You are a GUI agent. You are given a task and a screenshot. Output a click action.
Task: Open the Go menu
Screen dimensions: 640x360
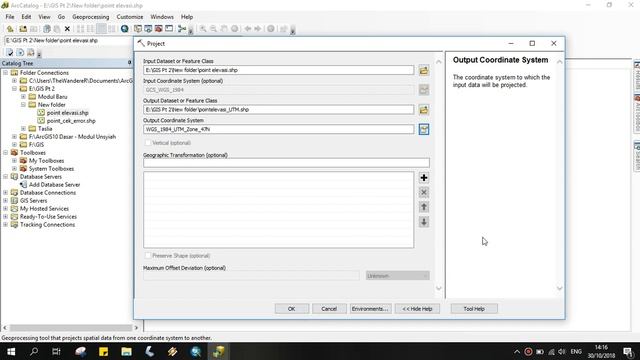pyautogui.click(x=61, y=17)
